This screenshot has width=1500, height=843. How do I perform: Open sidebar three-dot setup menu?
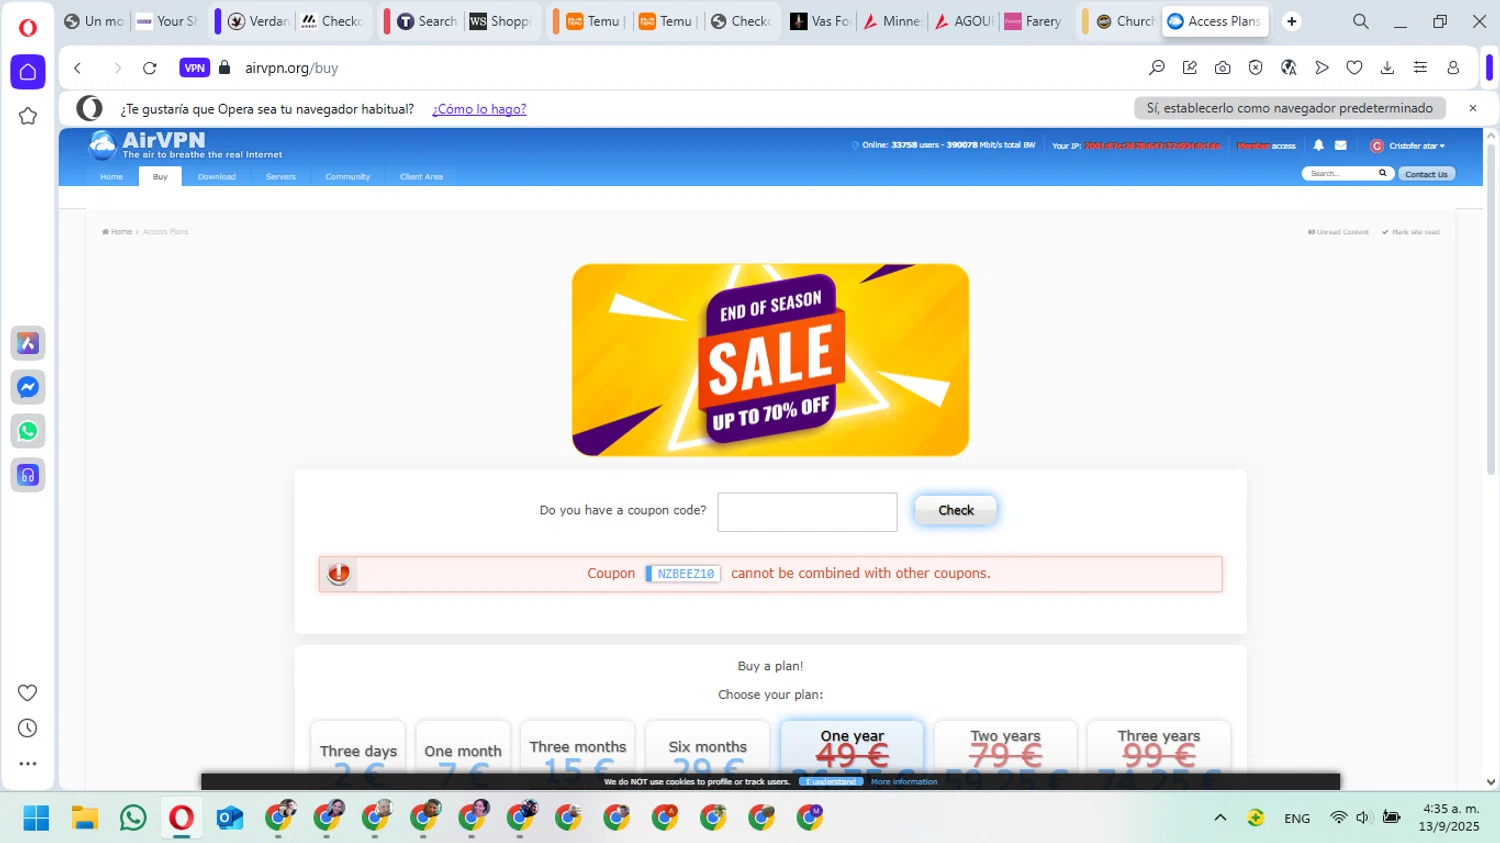coord(28,764)
